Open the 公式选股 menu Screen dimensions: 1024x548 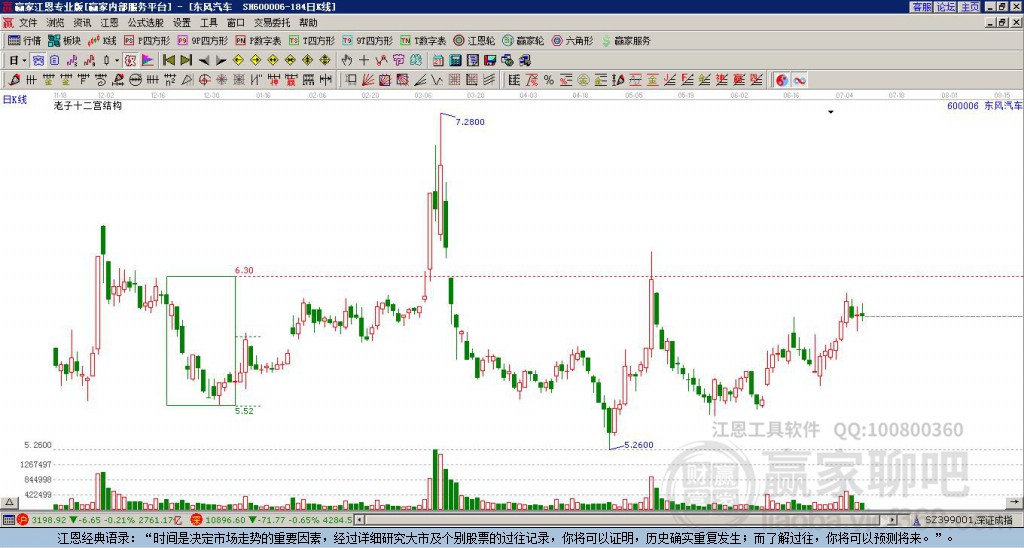pyautogui.click(x=146, y=23)
